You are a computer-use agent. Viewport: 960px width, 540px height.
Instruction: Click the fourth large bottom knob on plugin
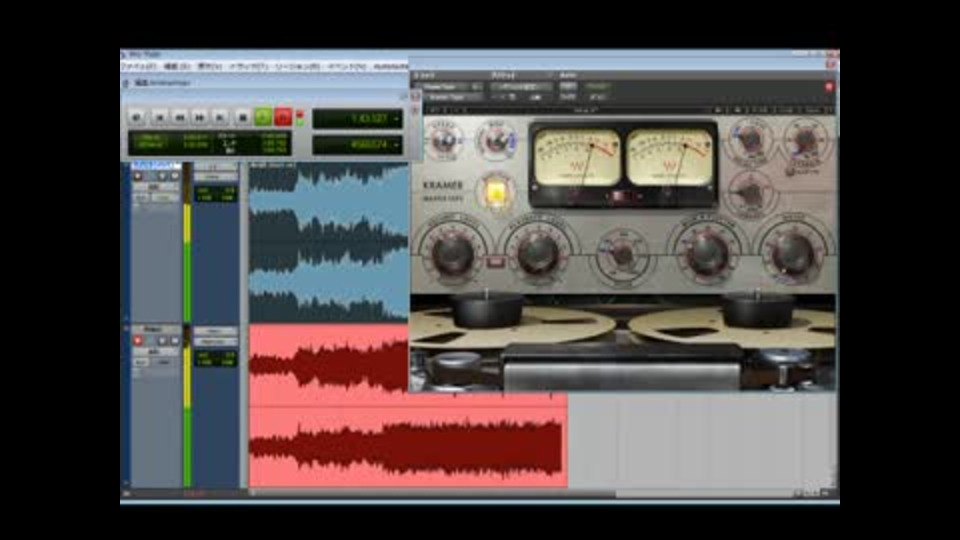click(707, 253)
